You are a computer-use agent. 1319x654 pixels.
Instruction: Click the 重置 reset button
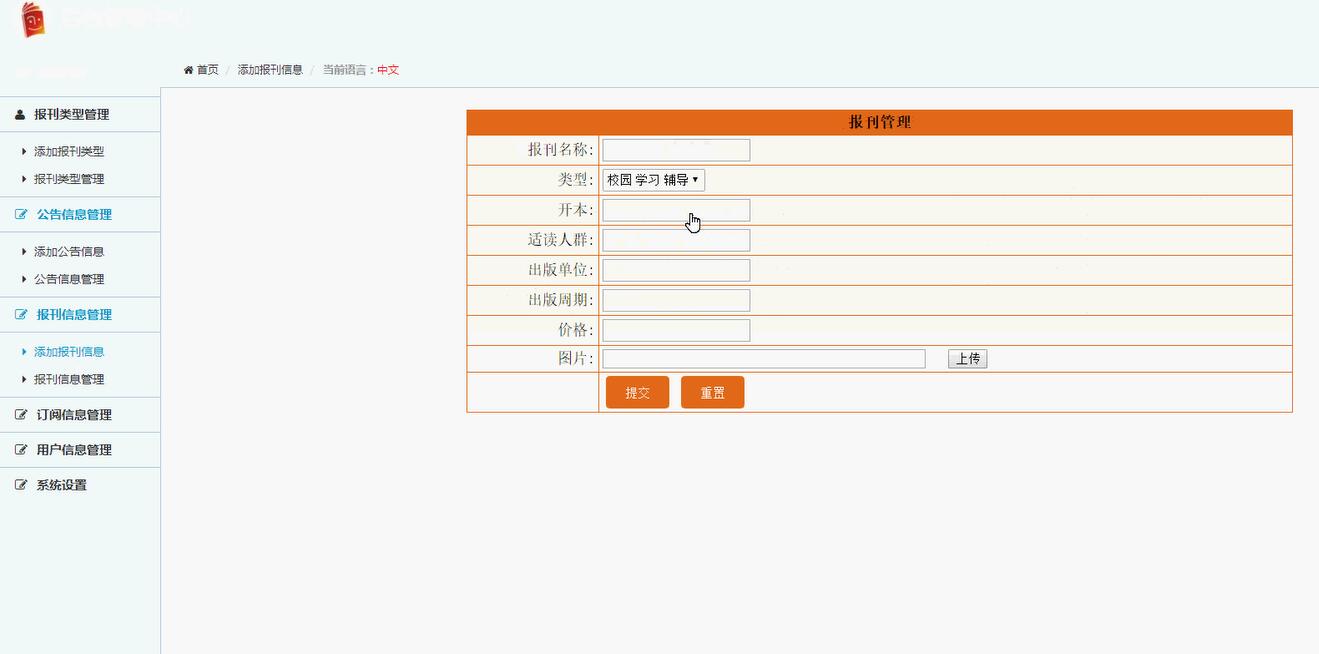click(x=712, y=393)
